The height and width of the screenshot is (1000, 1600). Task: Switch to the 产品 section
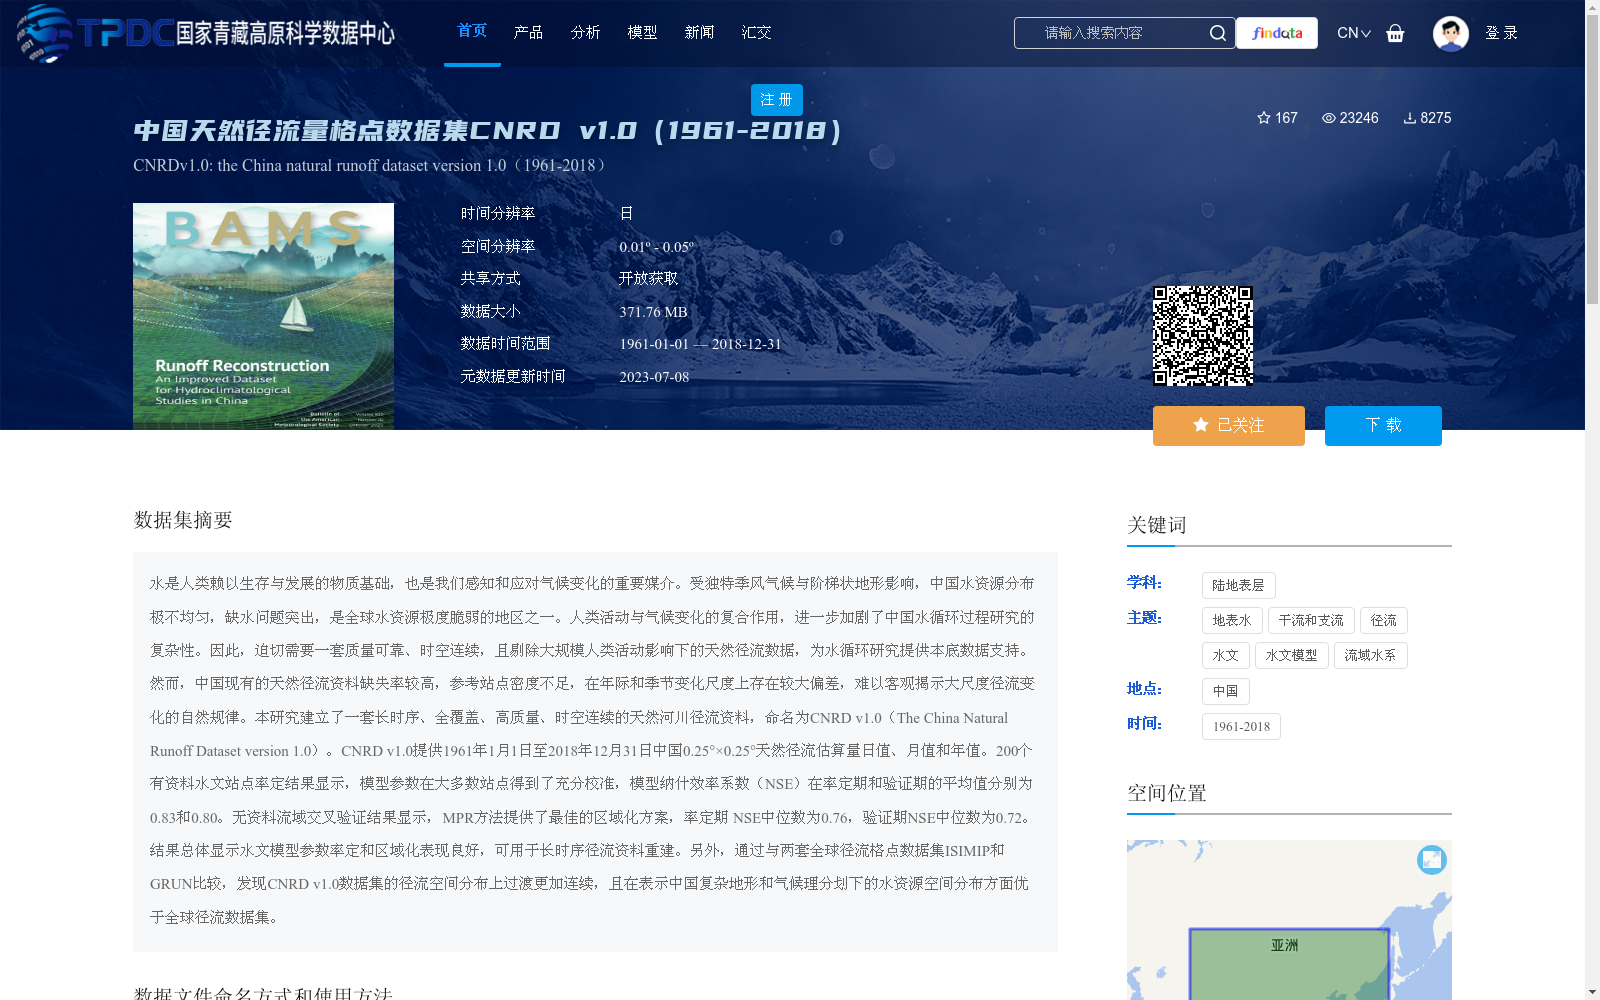pyautogui.click(x=528, y=32)
